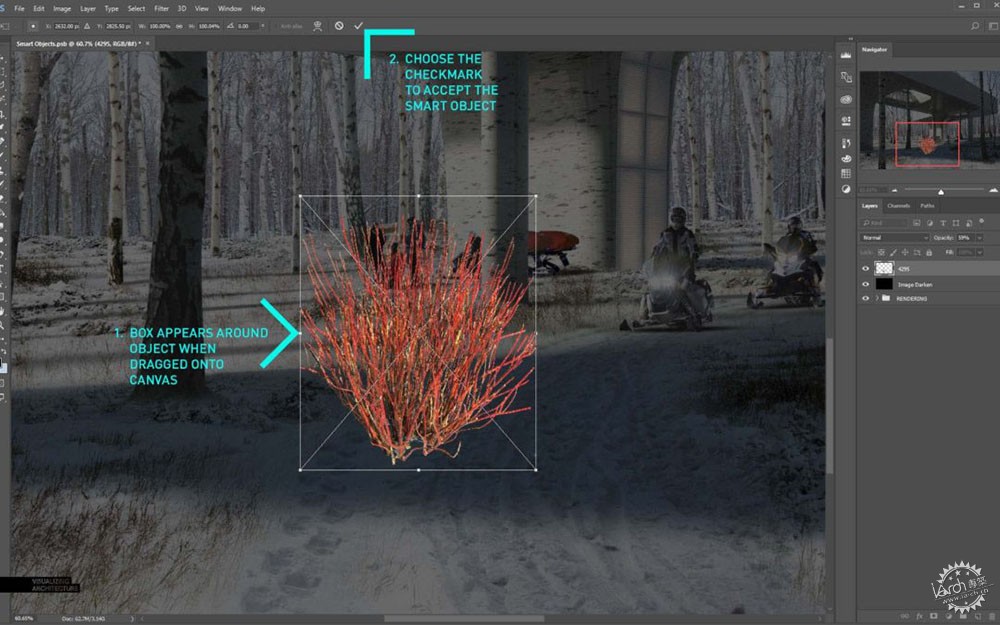Open the 3D menu
This screenshot has width=1000, height=625.
pyautogui.click(x=182, y=8)
